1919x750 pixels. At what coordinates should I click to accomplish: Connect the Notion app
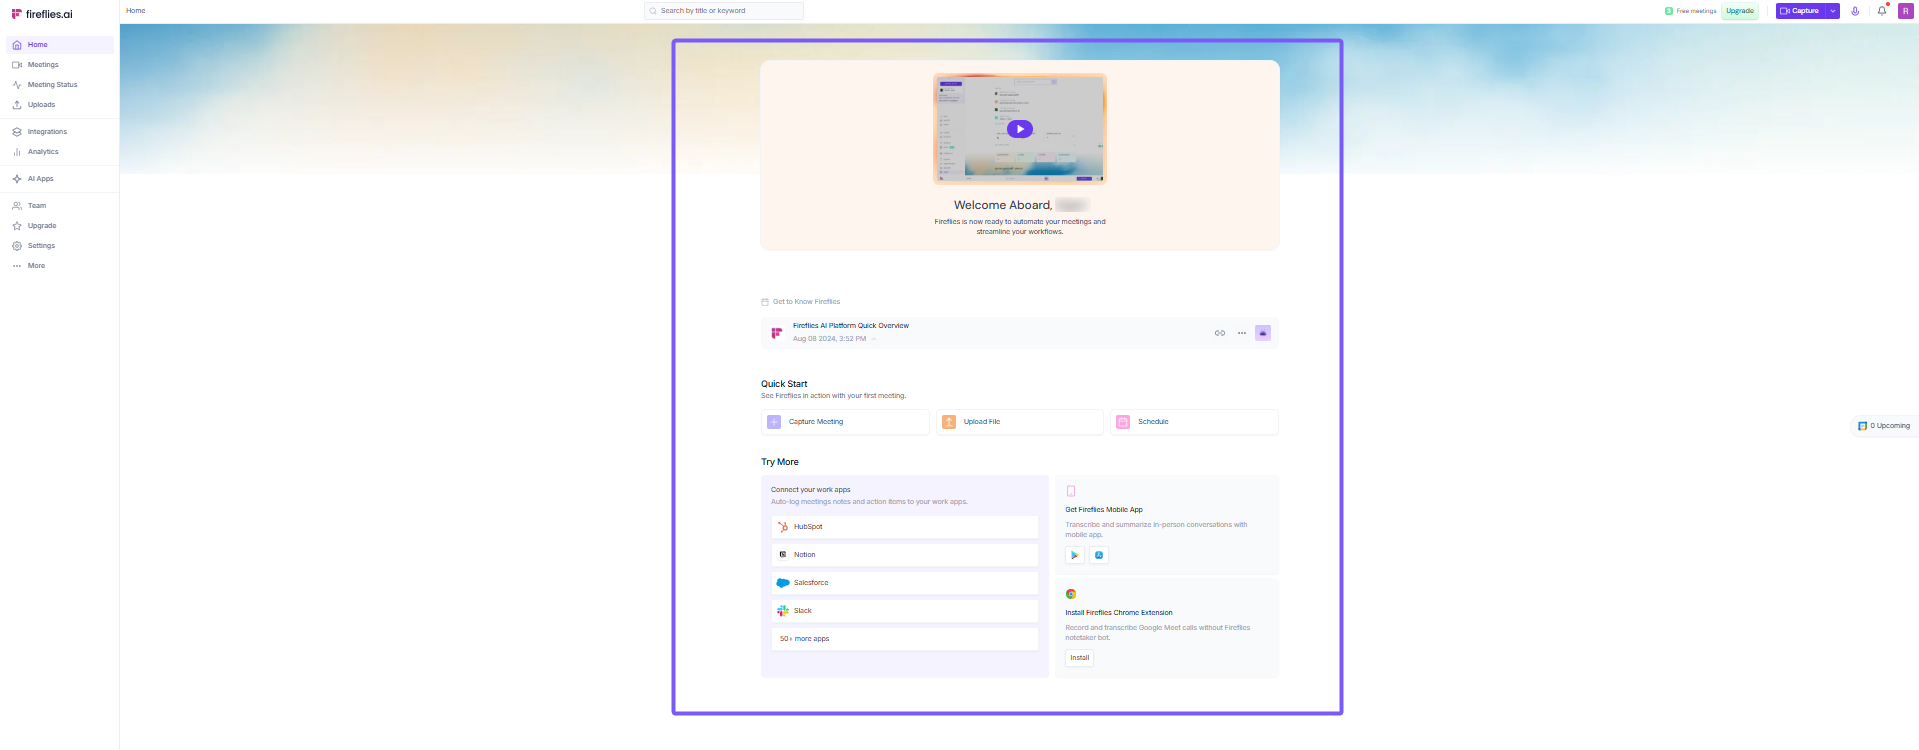pyautogui.click(x=905, y=555)
